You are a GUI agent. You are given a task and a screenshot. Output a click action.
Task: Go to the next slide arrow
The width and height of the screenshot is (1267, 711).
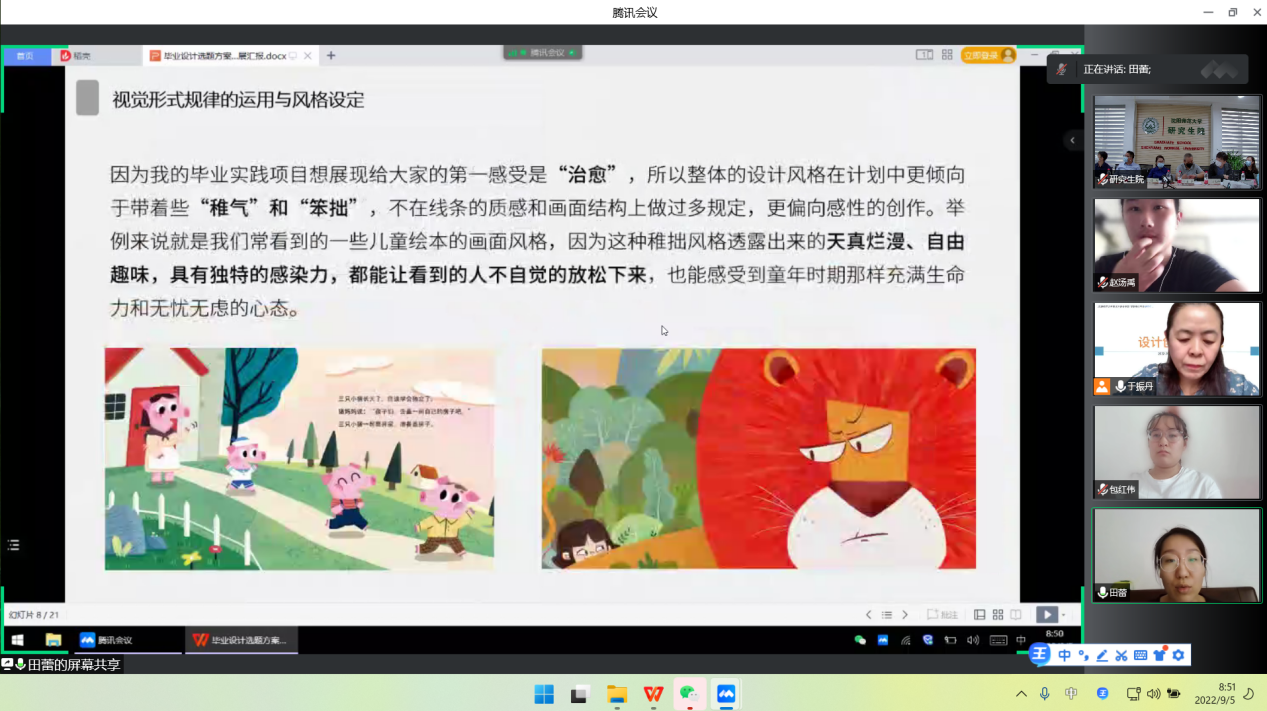click(x=905, y=615)
